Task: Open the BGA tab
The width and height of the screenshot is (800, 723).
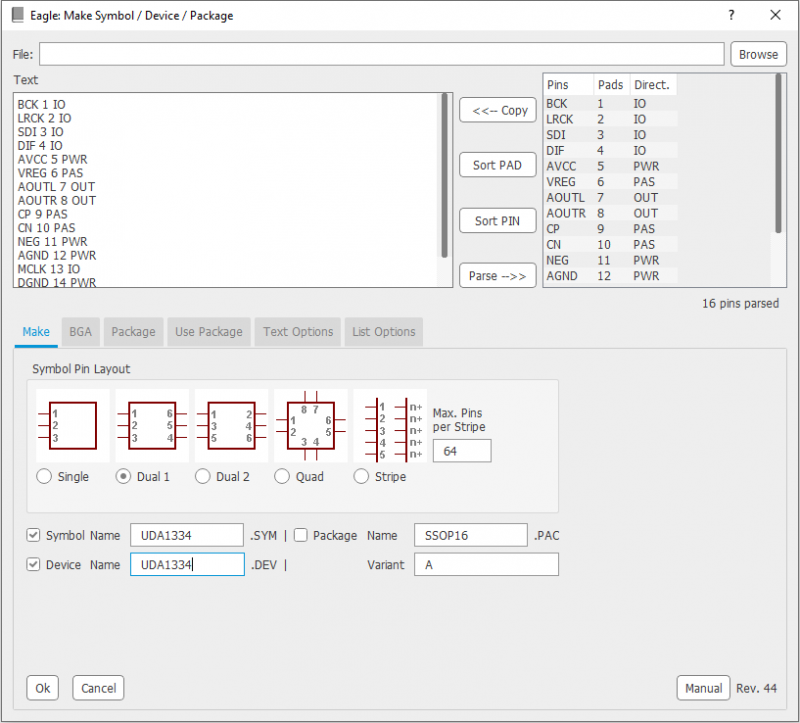Action: pyautogui.click(x=81, y=332)
